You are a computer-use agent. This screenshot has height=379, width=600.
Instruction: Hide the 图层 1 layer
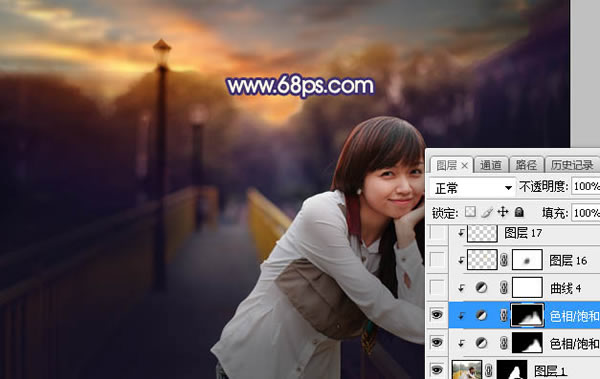437,370
